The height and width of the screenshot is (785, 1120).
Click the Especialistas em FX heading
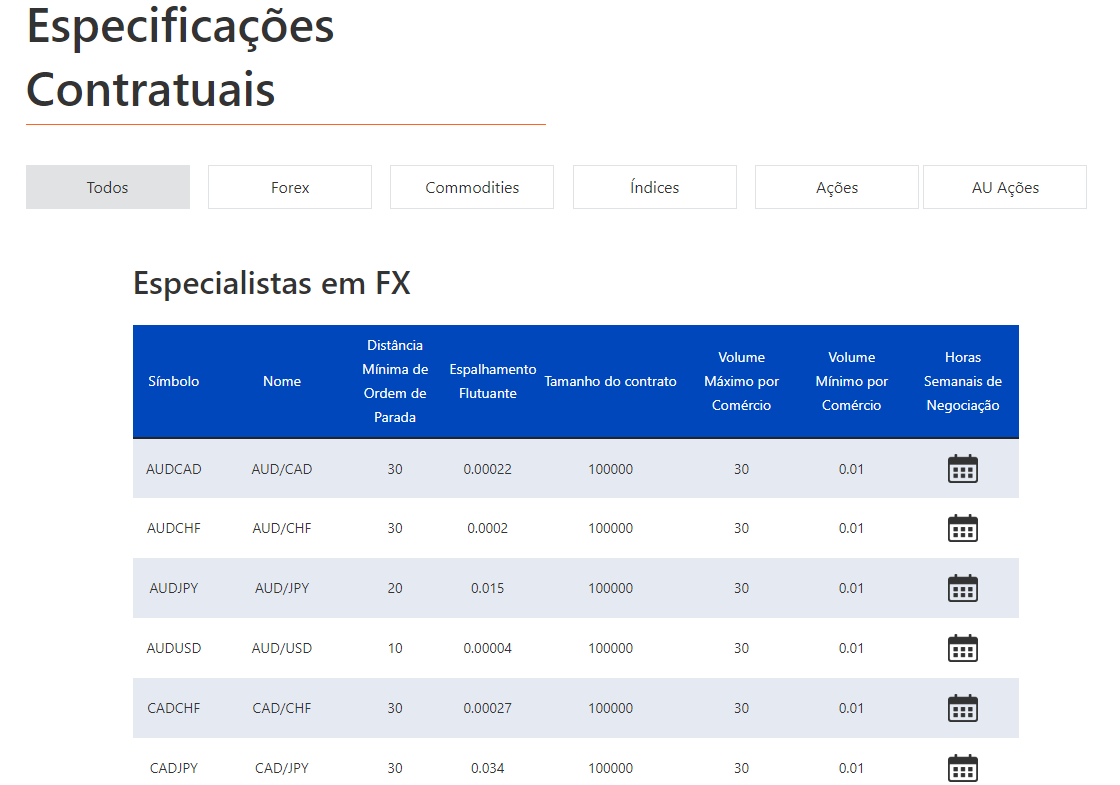(x=272, y=283)
